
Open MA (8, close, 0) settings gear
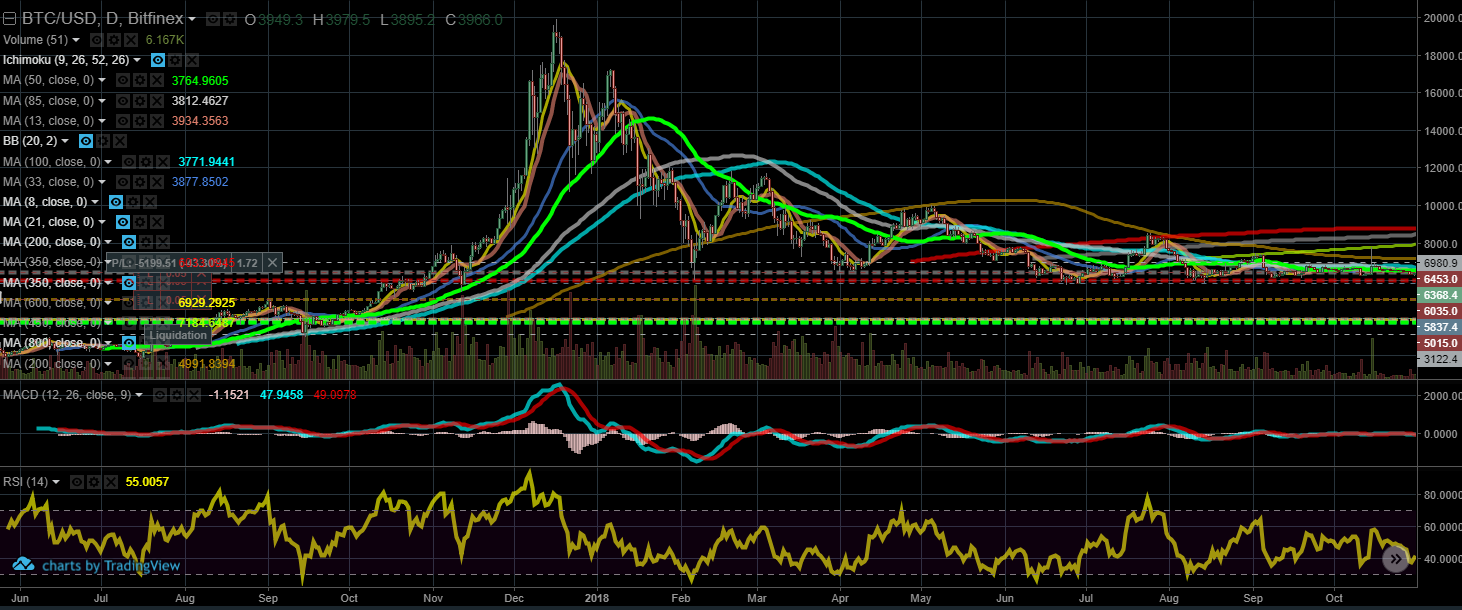tap(133, 201)
